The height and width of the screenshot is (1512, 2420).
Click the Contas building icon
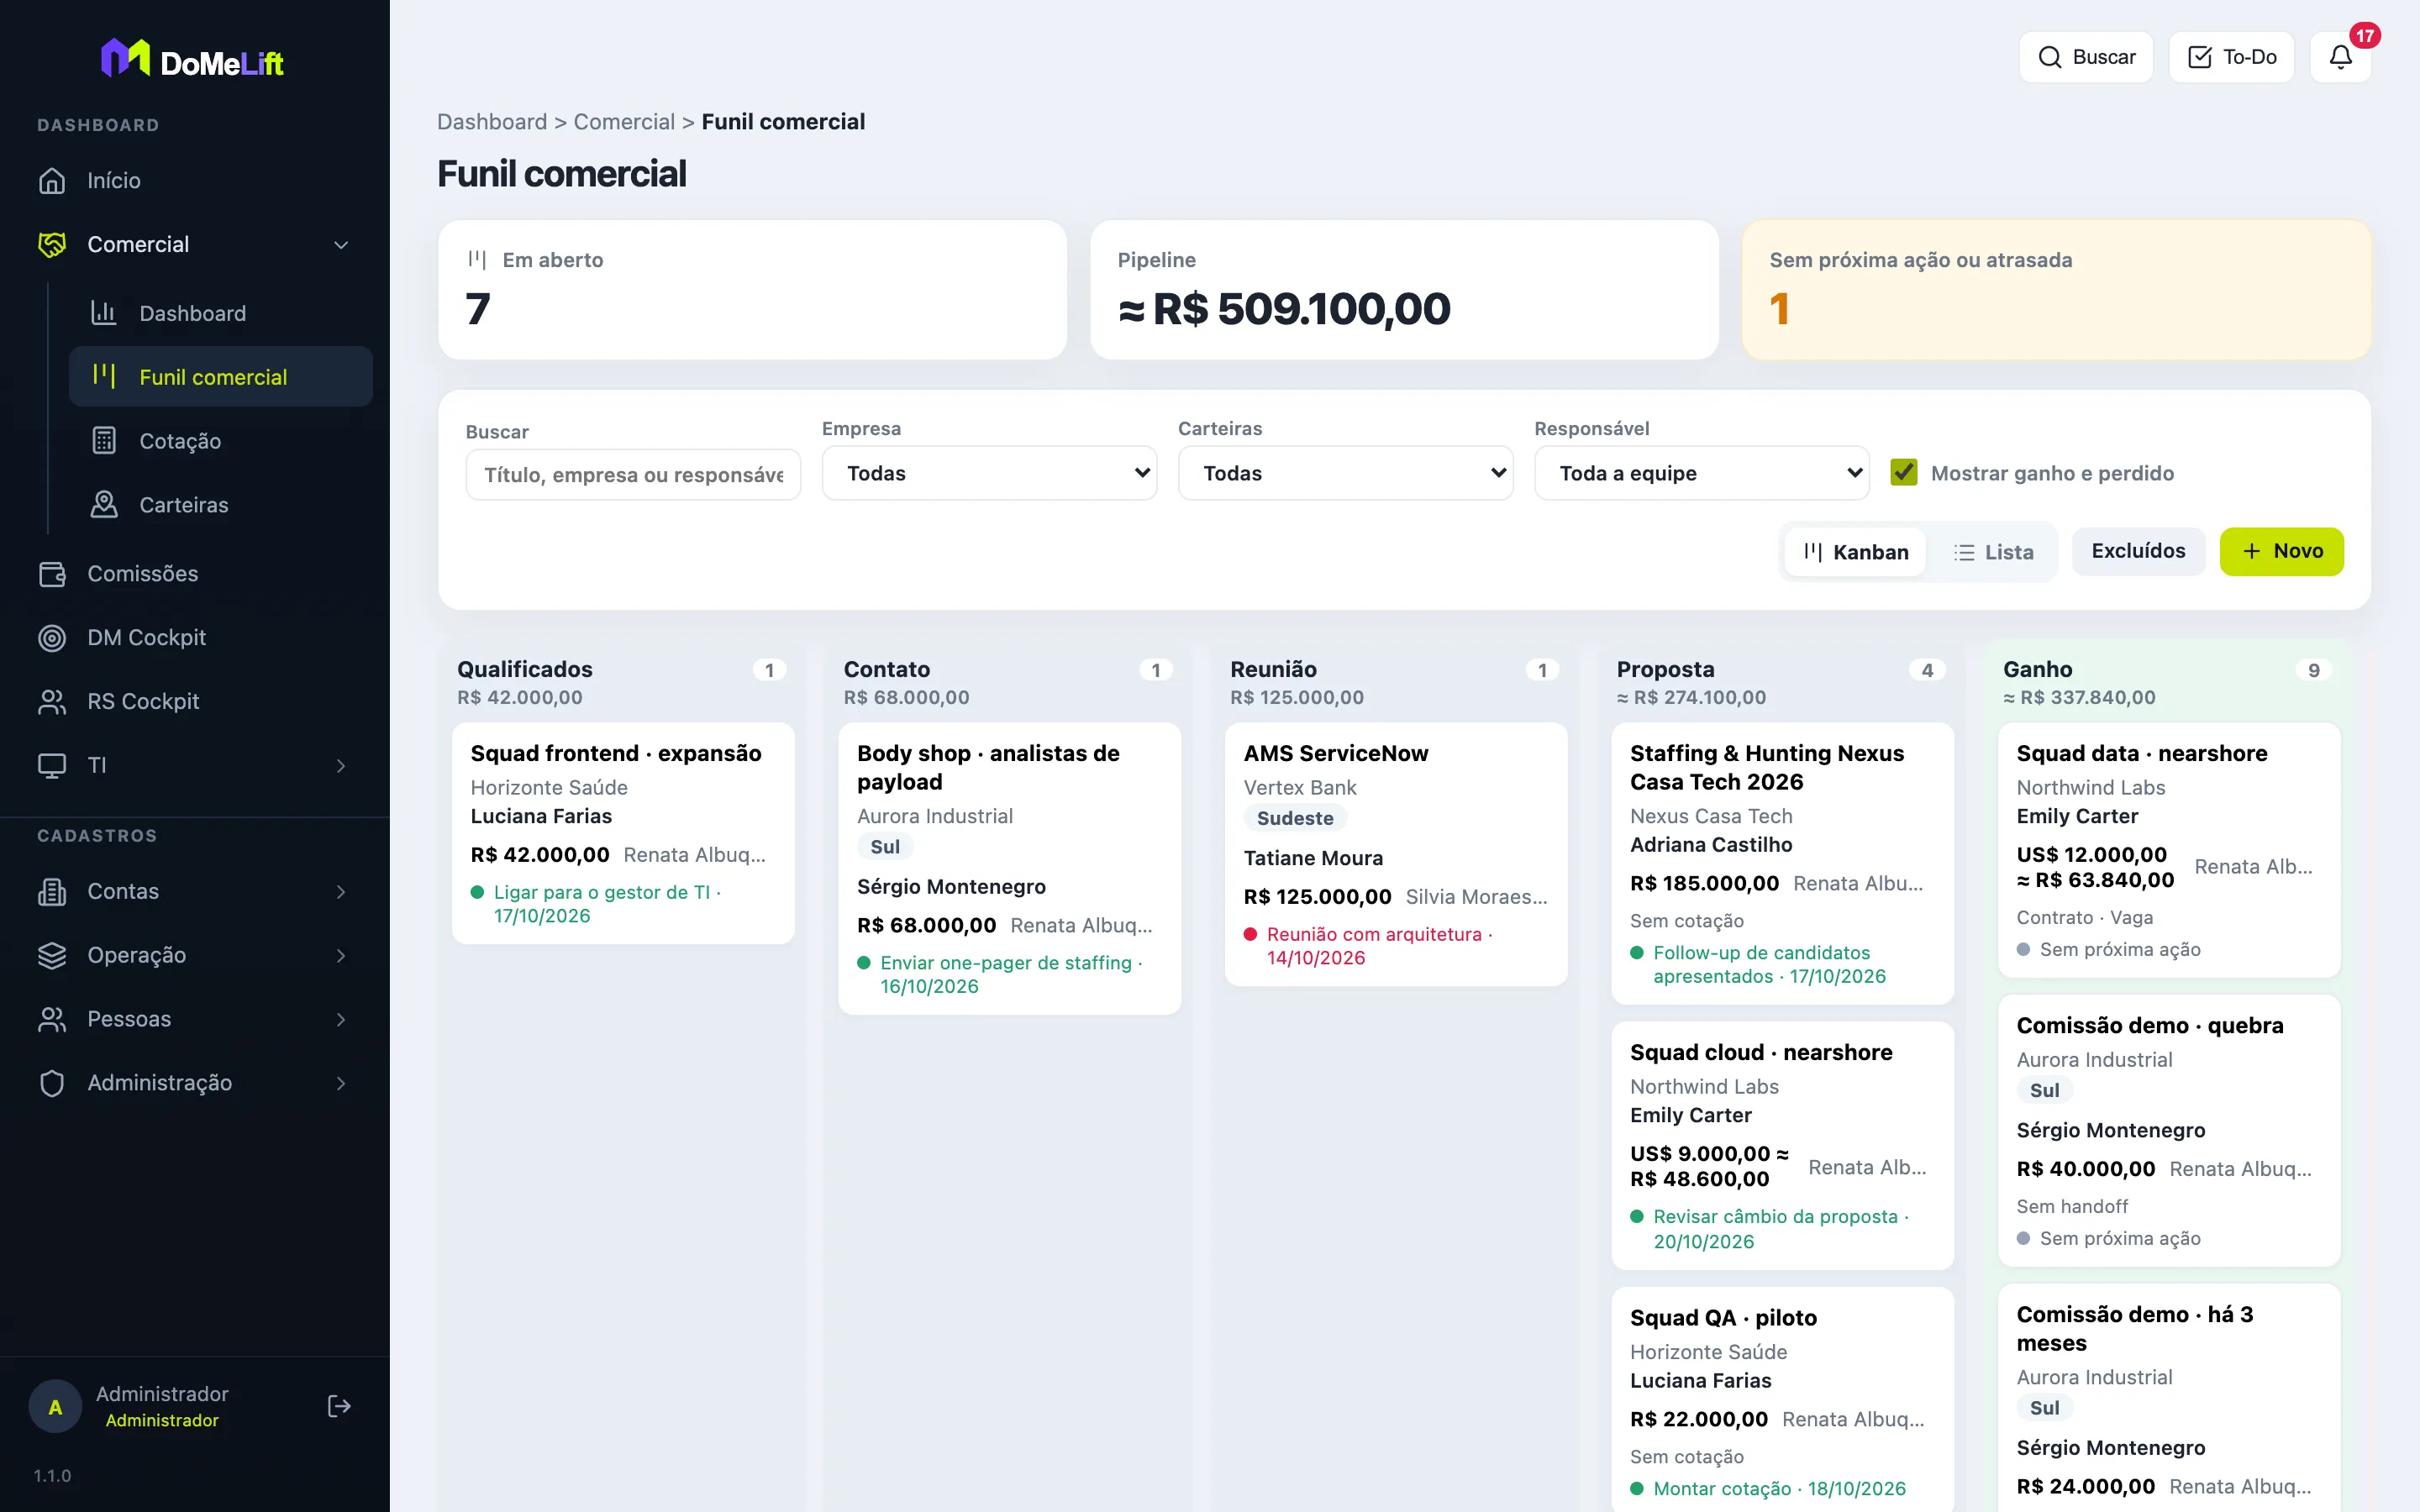coord(52,892)
